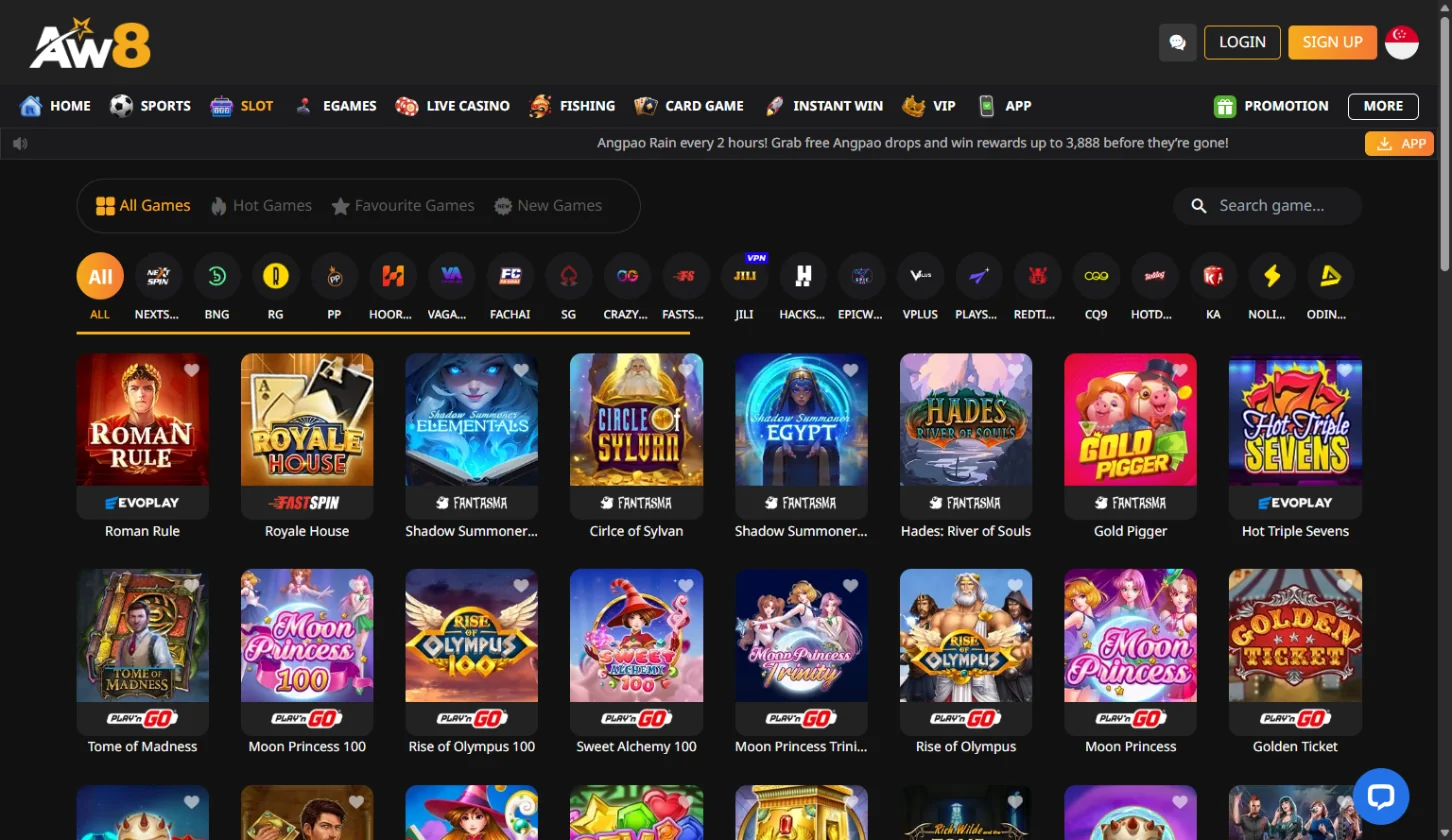Toggle favourite heart on Circle of Sylvan

point(686,370)
